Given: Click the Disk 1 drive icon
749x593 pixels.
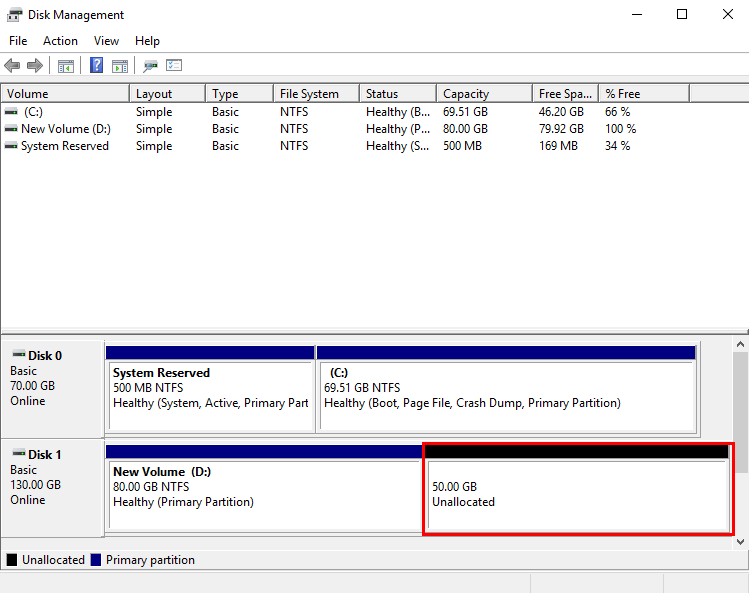Looking at the screenshot, I should [19, 453].
